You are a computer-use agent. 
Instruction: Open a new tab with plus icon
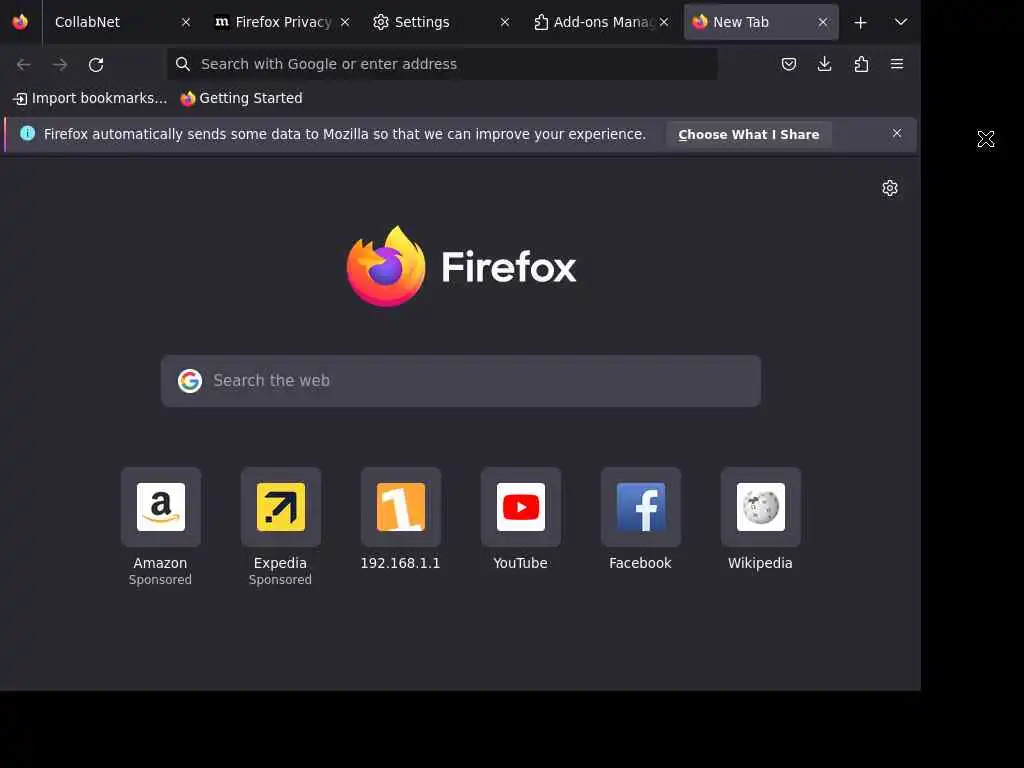pos(861,23)
